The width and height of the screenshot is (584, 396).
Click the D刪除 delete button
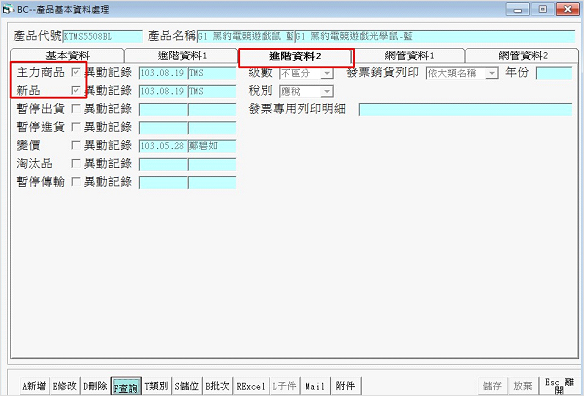point(95,386)
